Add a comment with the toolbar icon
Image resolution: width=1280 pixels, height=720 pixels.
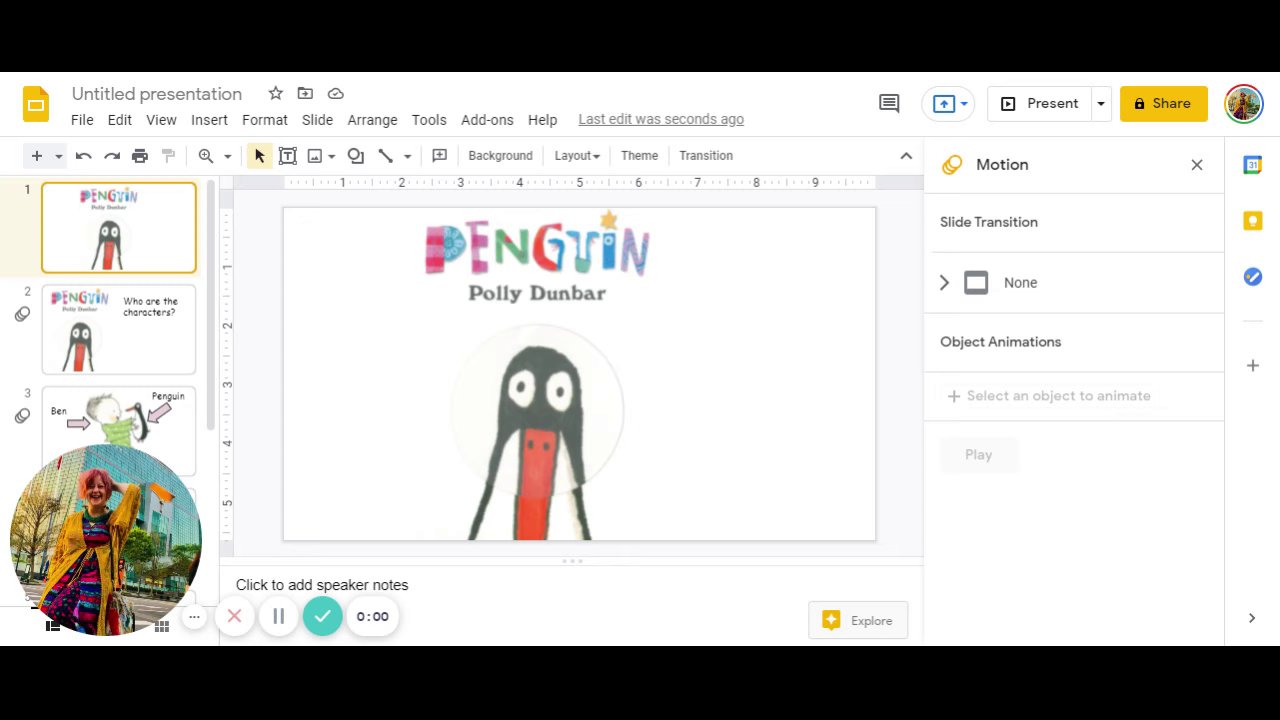[439, 156]
